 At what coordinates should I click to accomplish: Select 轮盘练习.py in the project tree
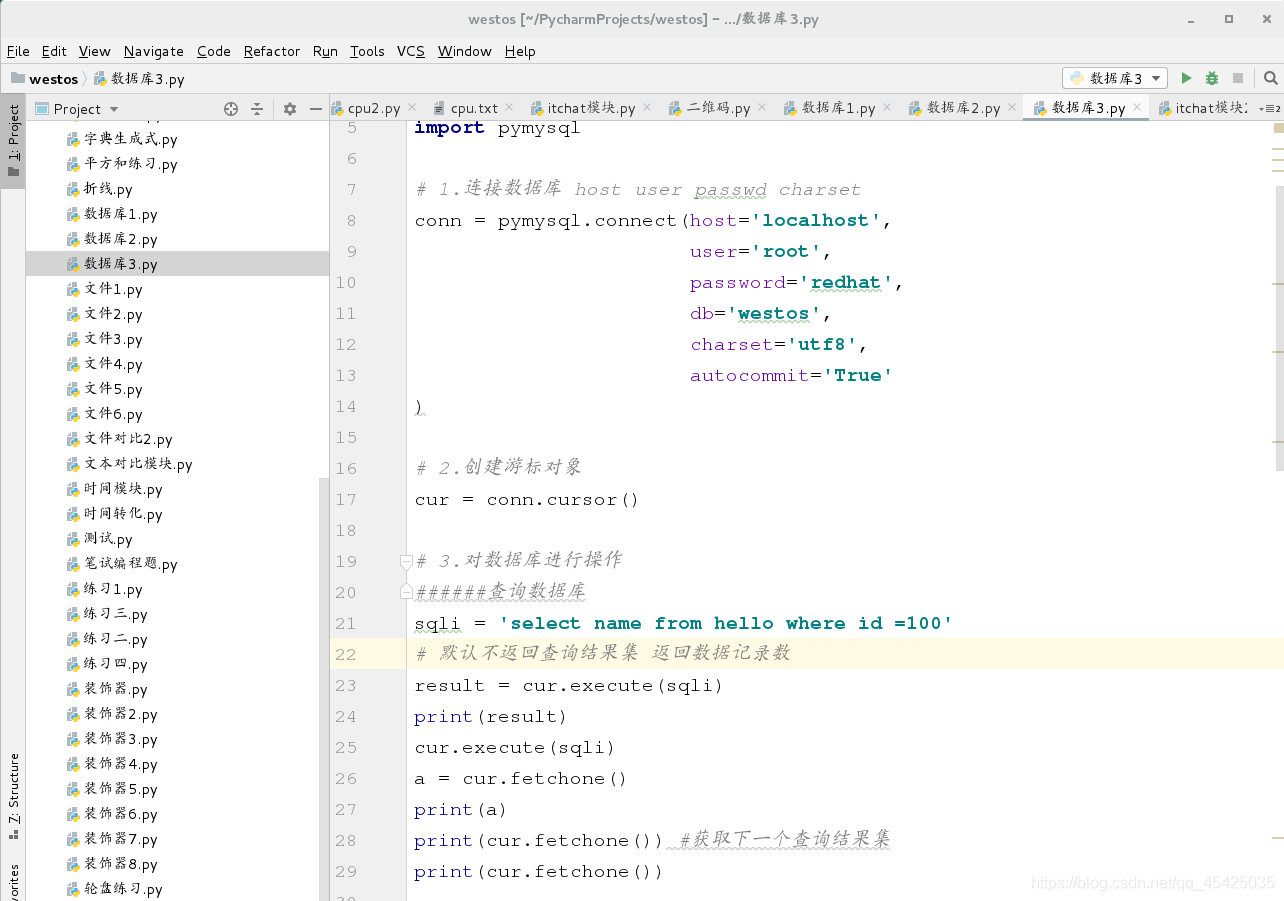point(114,889)
